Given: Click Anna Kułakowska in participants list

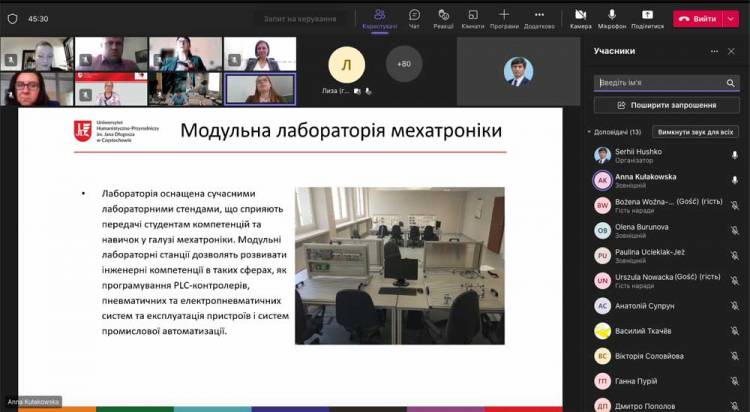Looking at the screenshot, I should coord(646,177).
